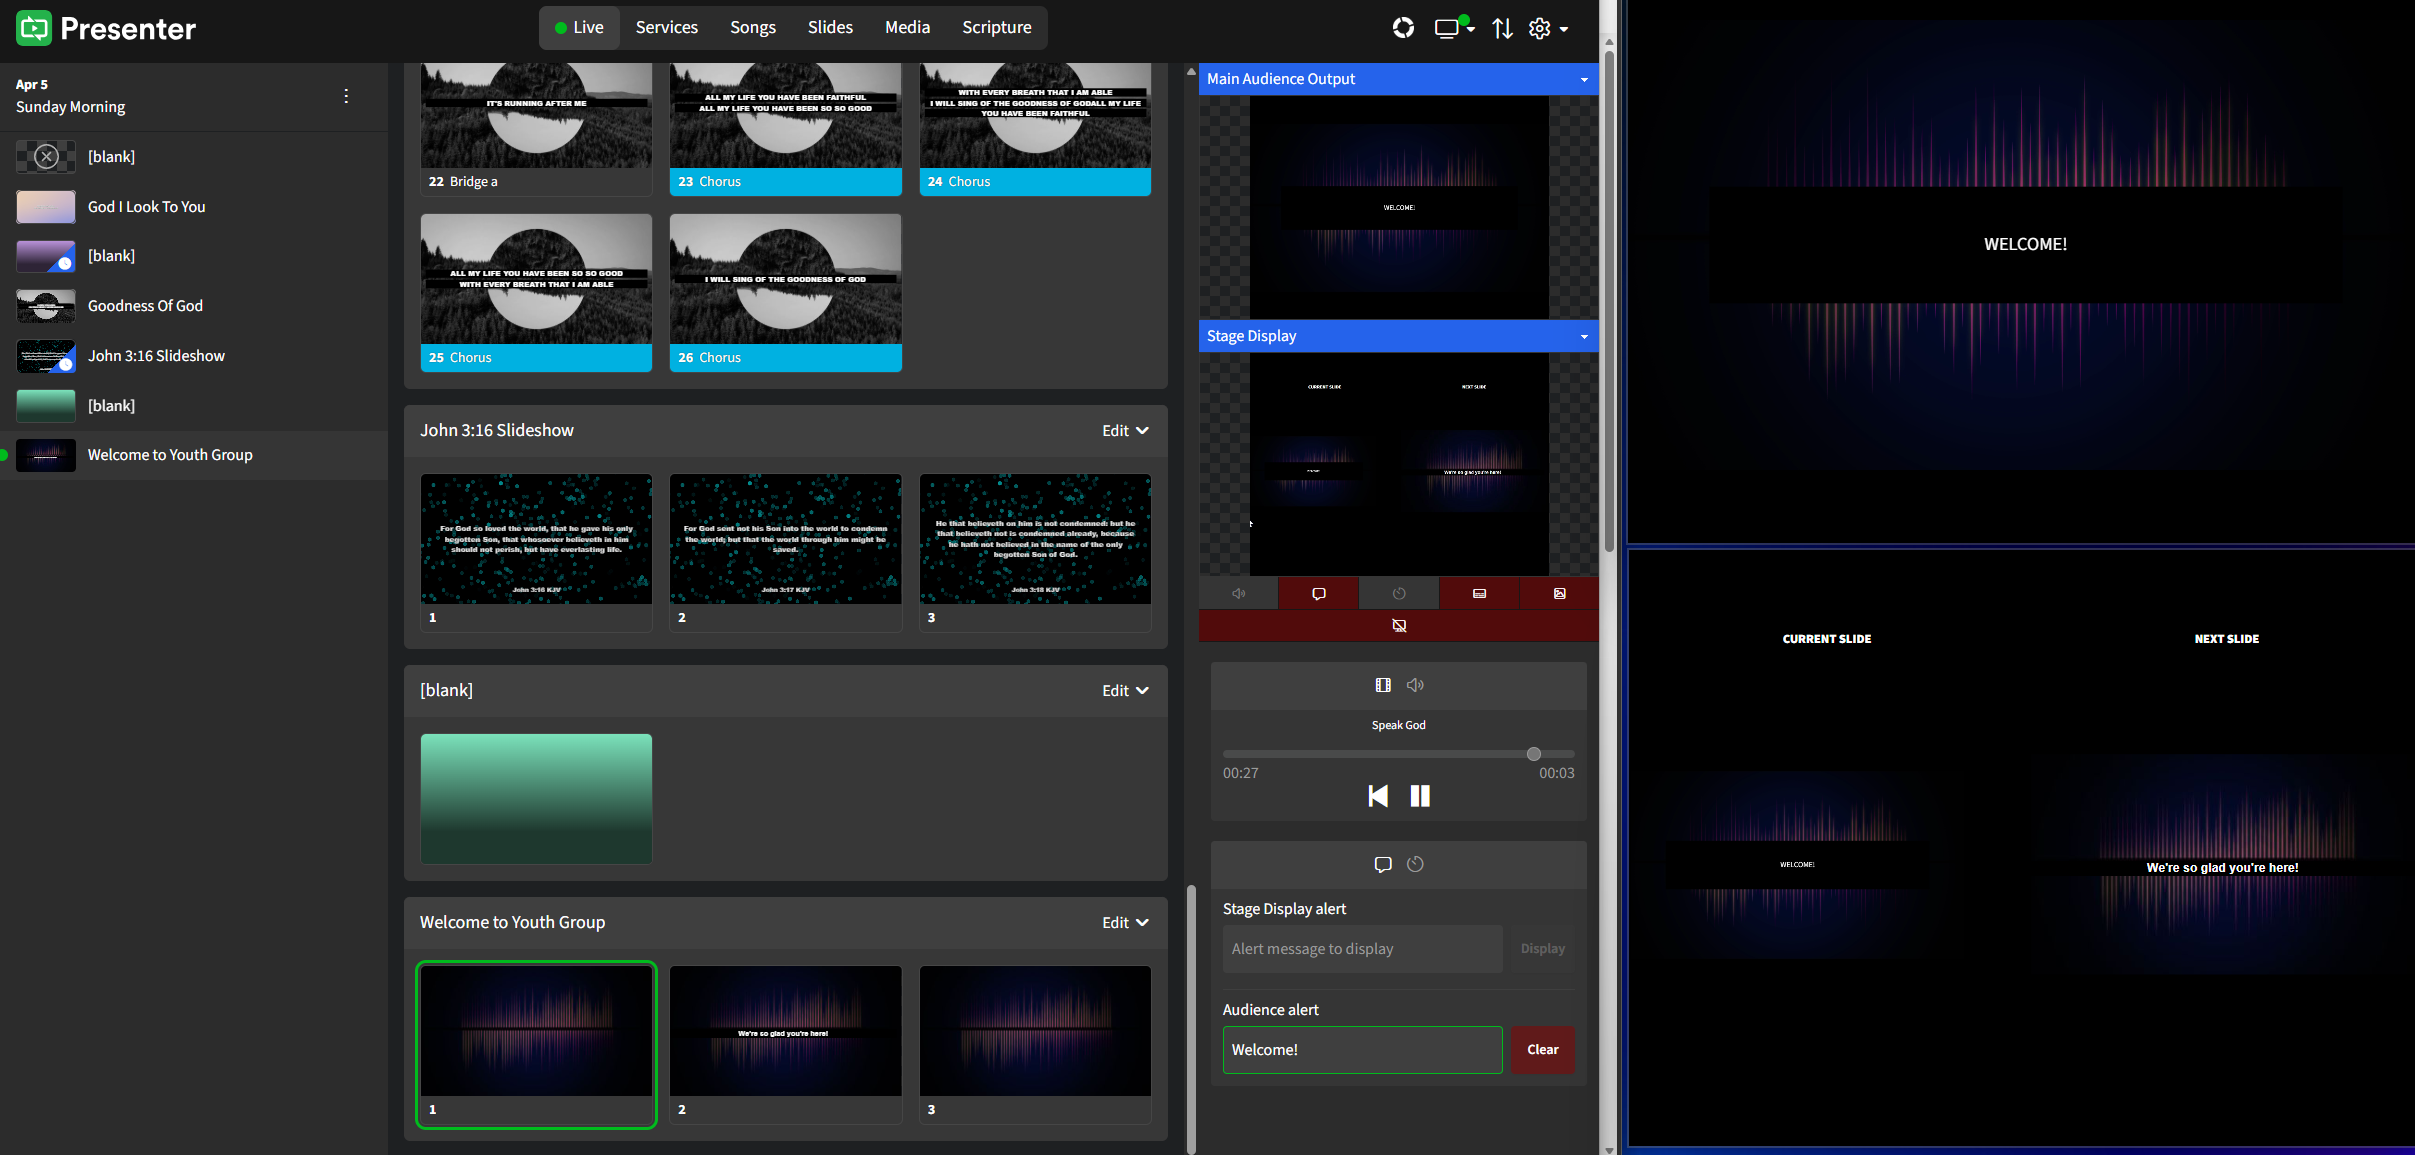Open the film strip video tab icon
The image size is (2415, 1155).
coord(1383,685)
